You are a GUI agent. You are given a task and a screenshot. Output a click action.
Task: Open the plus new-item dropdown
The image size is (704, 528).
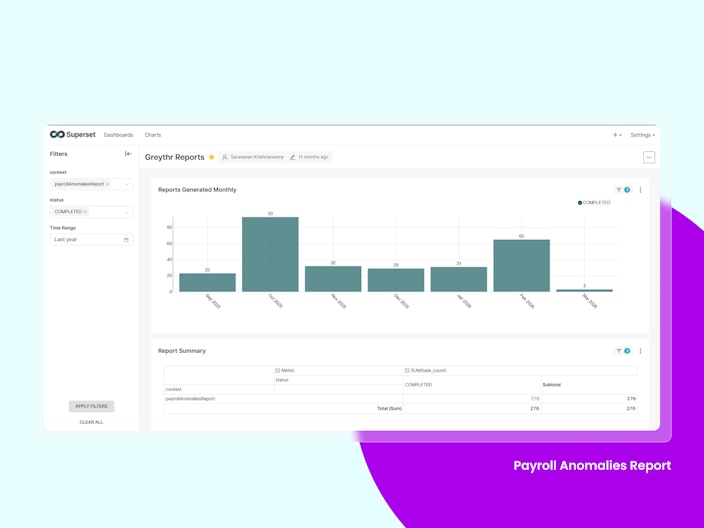(617, 135)
